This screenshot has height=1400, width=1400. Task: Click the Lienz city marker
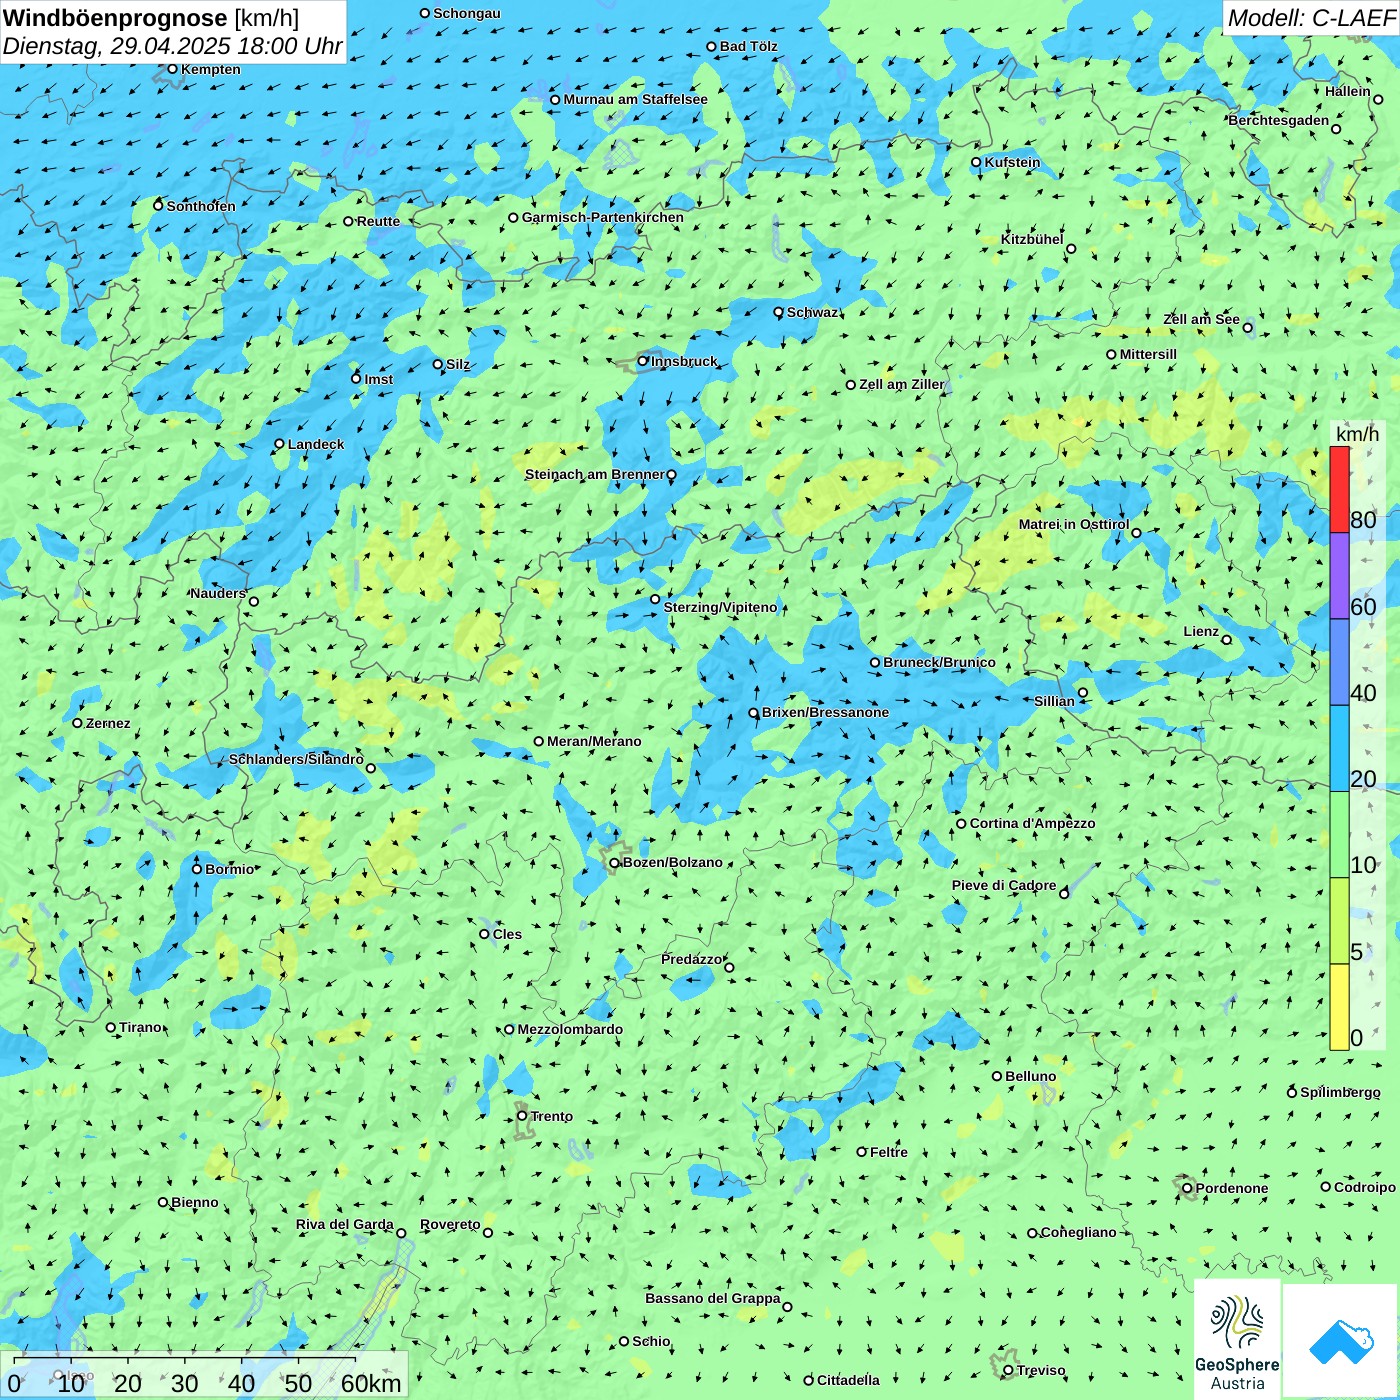coord(1227,639)
